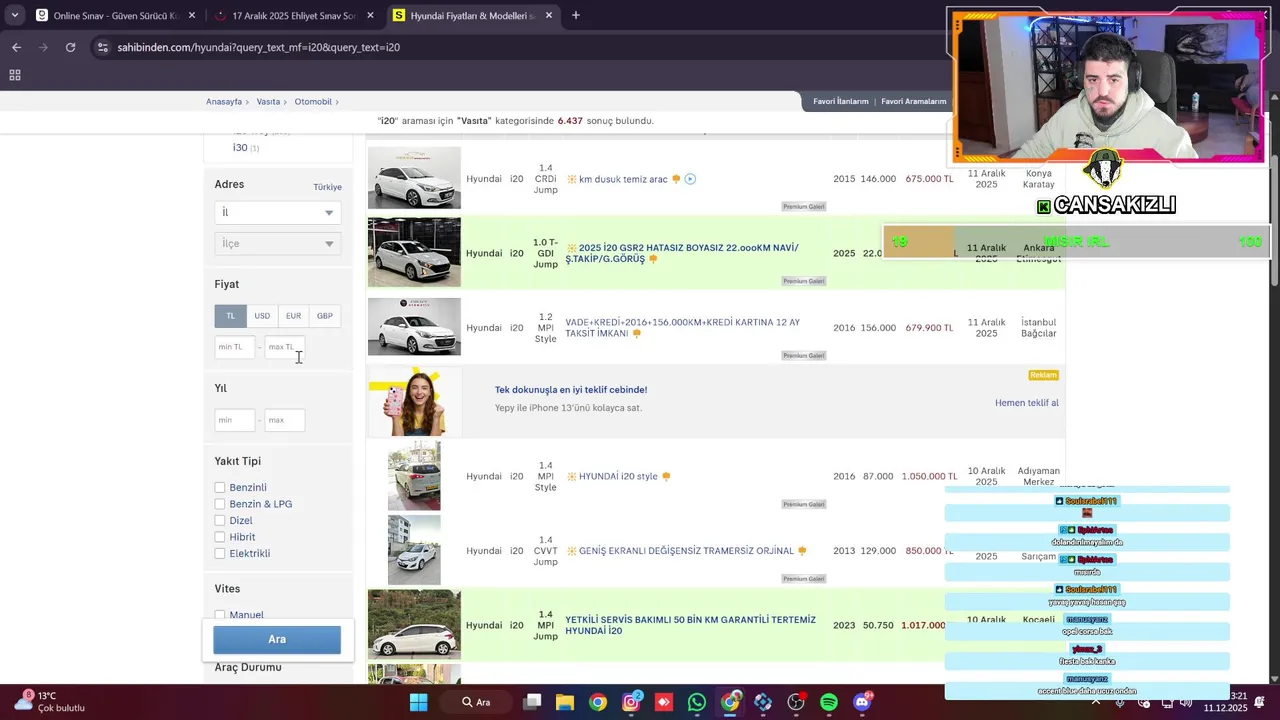The image size is (1280, 720).
Task: Open Spotify from the taskbar
Action: click(x=829, y=702)
